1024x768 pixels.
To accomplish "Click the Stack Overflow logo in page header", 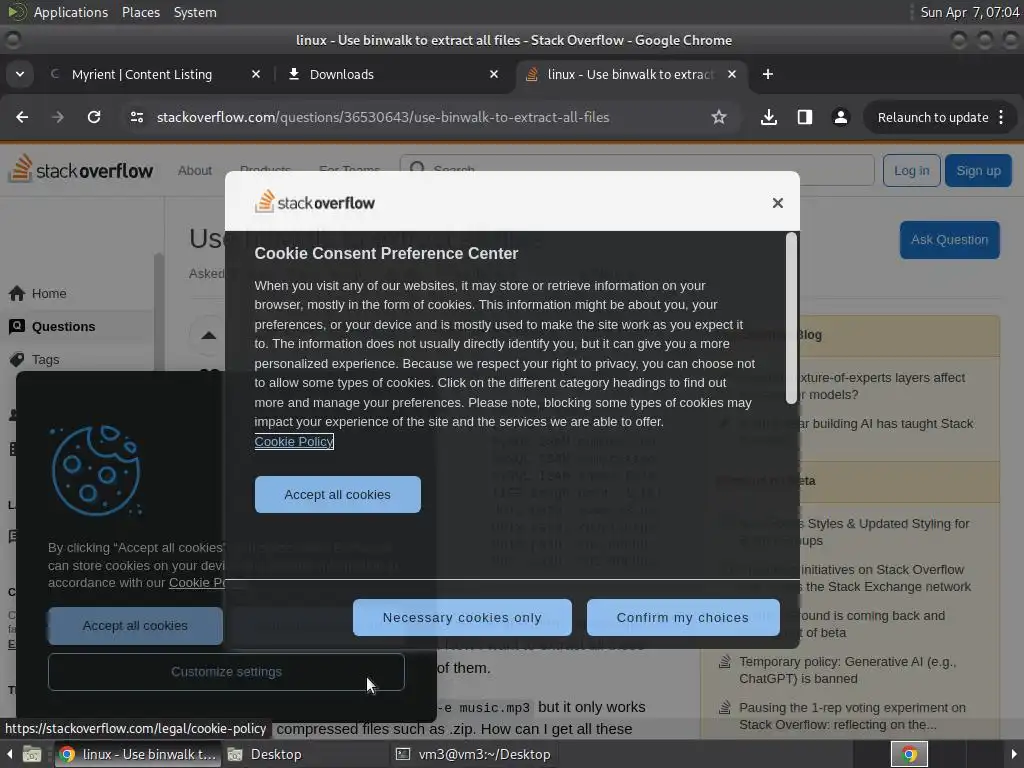I will click(x=81, y=170).
